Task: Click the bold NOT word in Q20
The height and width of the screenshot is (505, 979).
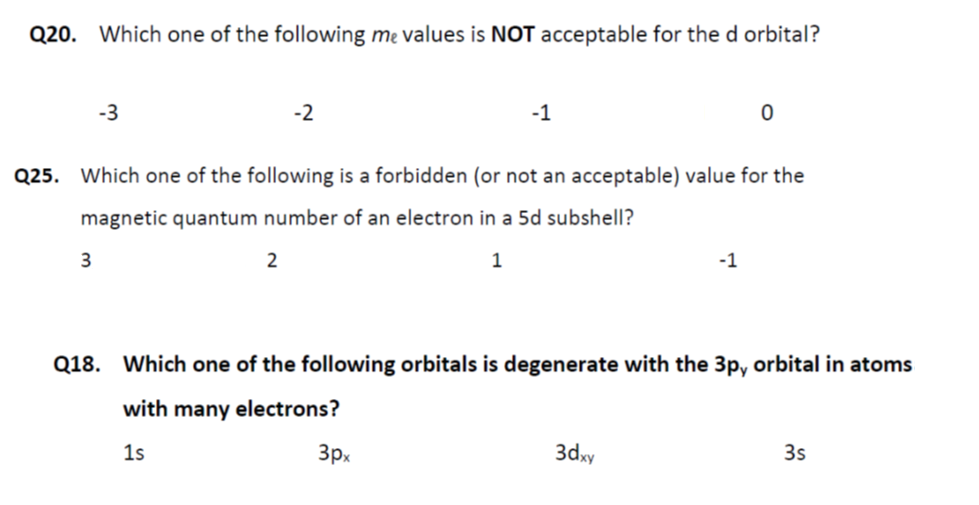Action: coord(514,35)
